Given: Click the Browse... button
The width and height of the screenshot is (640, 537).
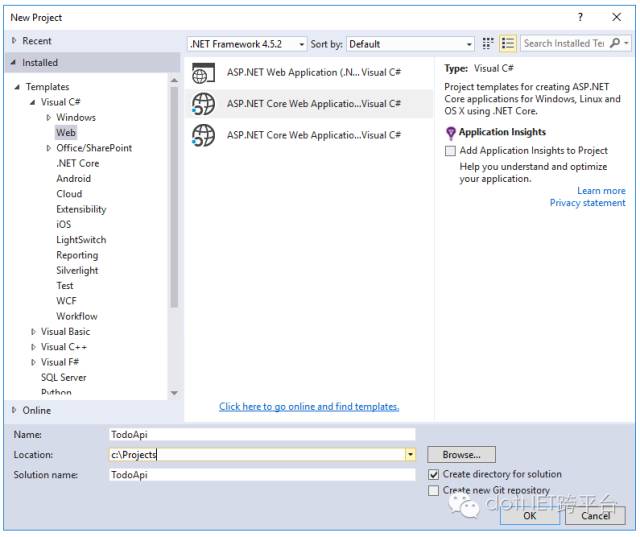Looking at the screenshot, I should pyautogui.click(x=461, y=454).
